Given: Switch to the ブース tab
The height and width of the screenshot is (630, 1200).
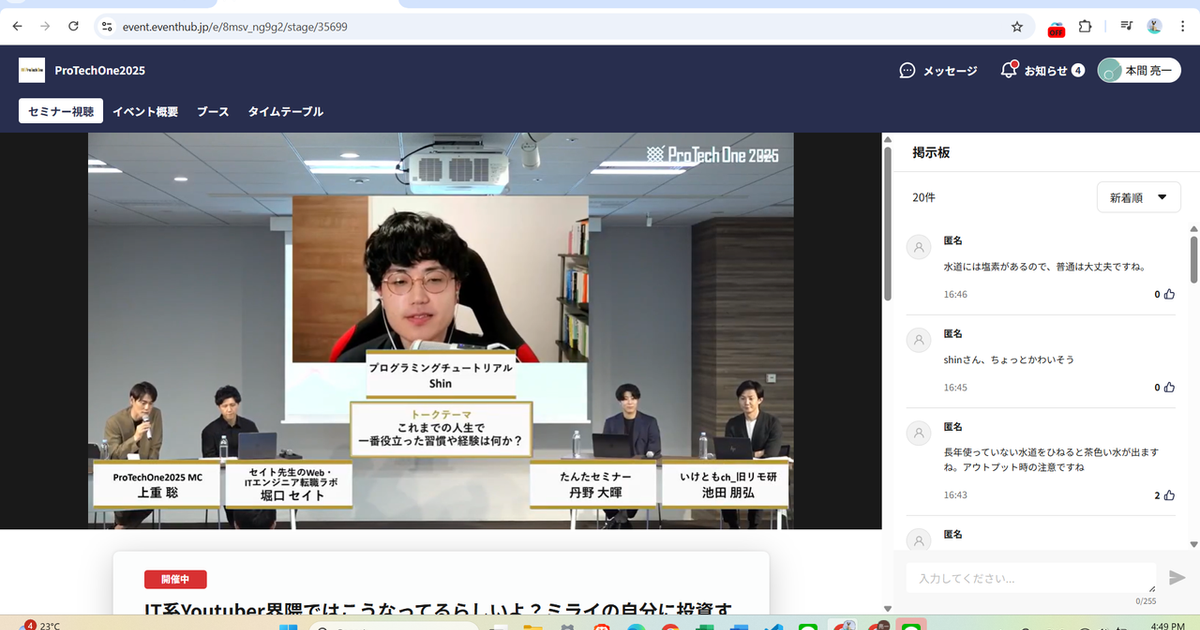Looking at the screenshot, I should click(x=213, y=112).
